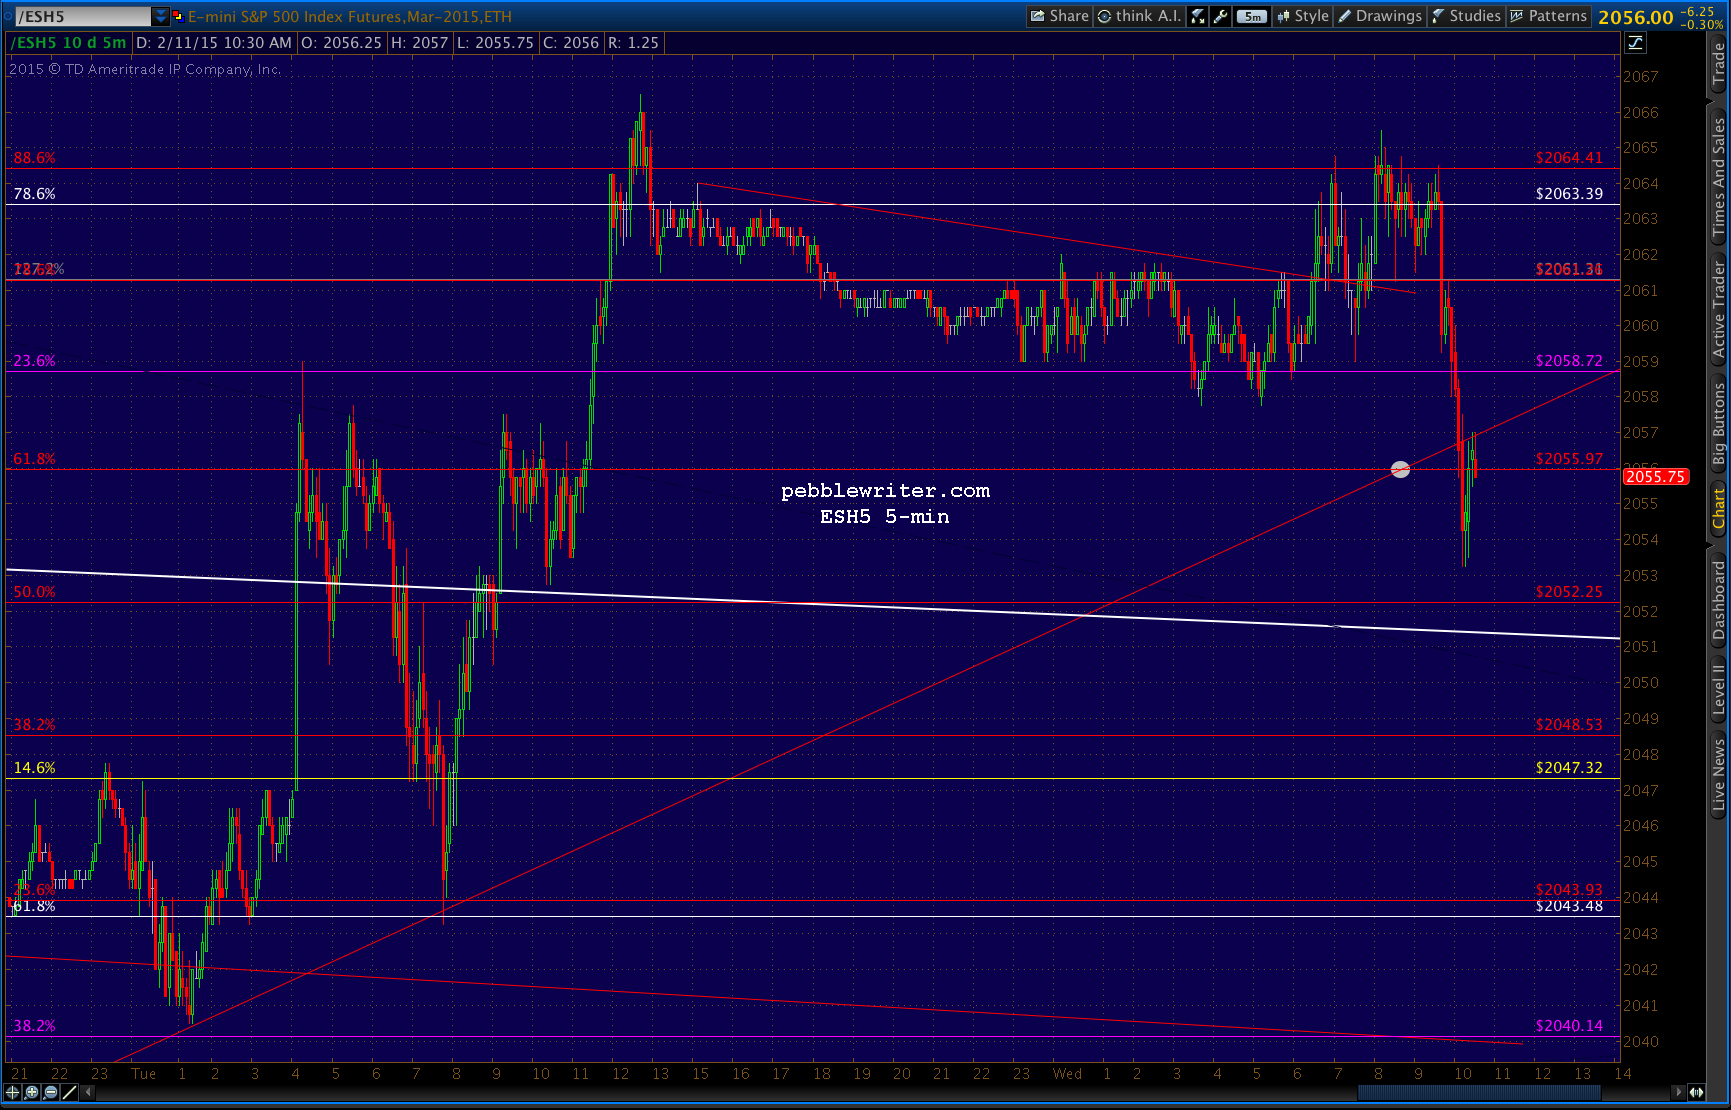Viewport: 1731px width, 1110px height.
Task: Click the $2052.25 Fibonacci level label
Action: pyautogui.click(x=1569, y=592)
